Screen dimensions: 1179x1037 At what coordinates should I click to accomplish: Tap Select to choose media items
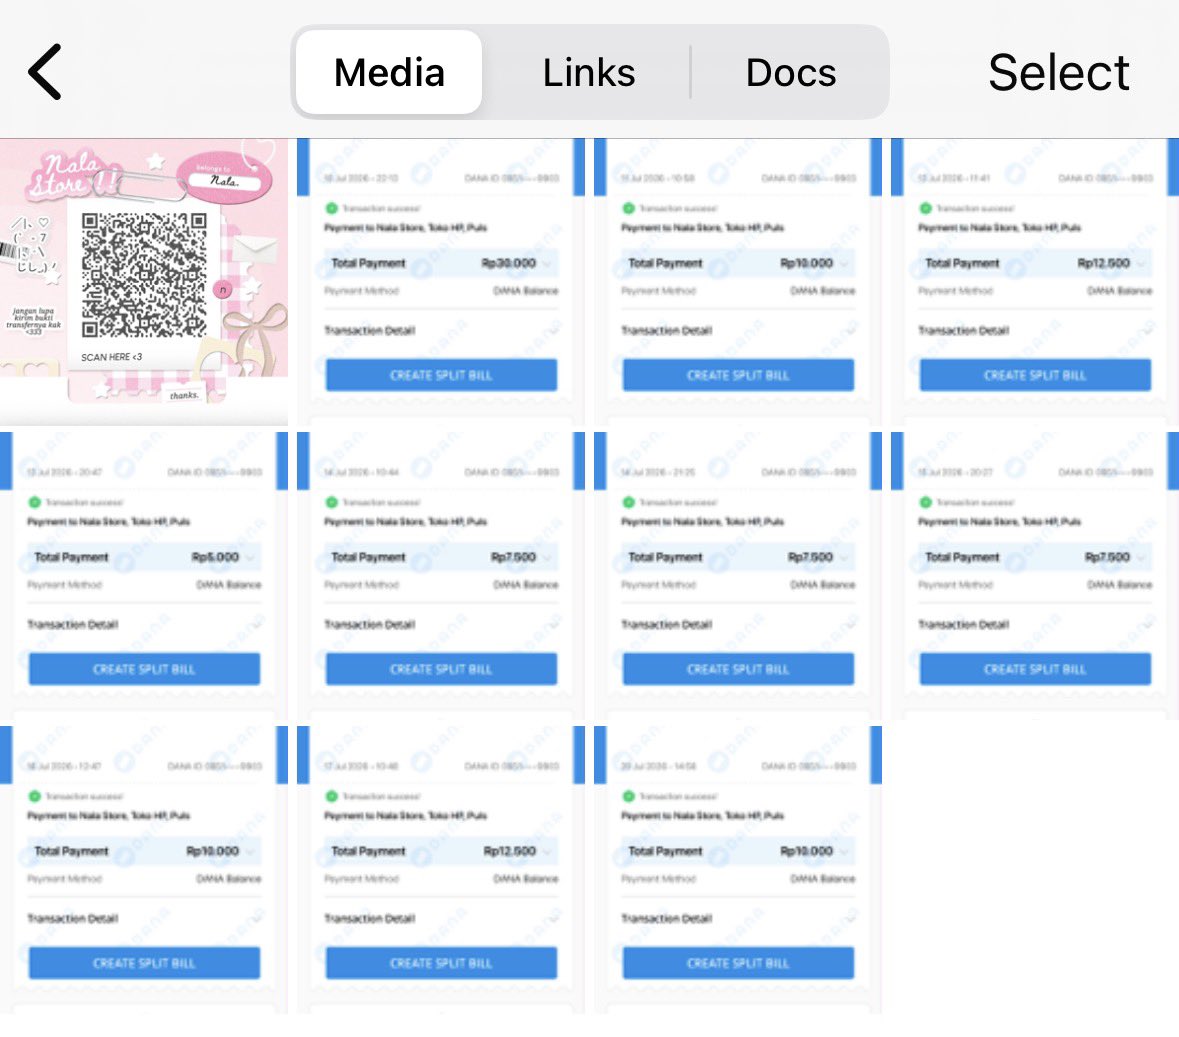pyautogui.click(x=1058, y=73)
